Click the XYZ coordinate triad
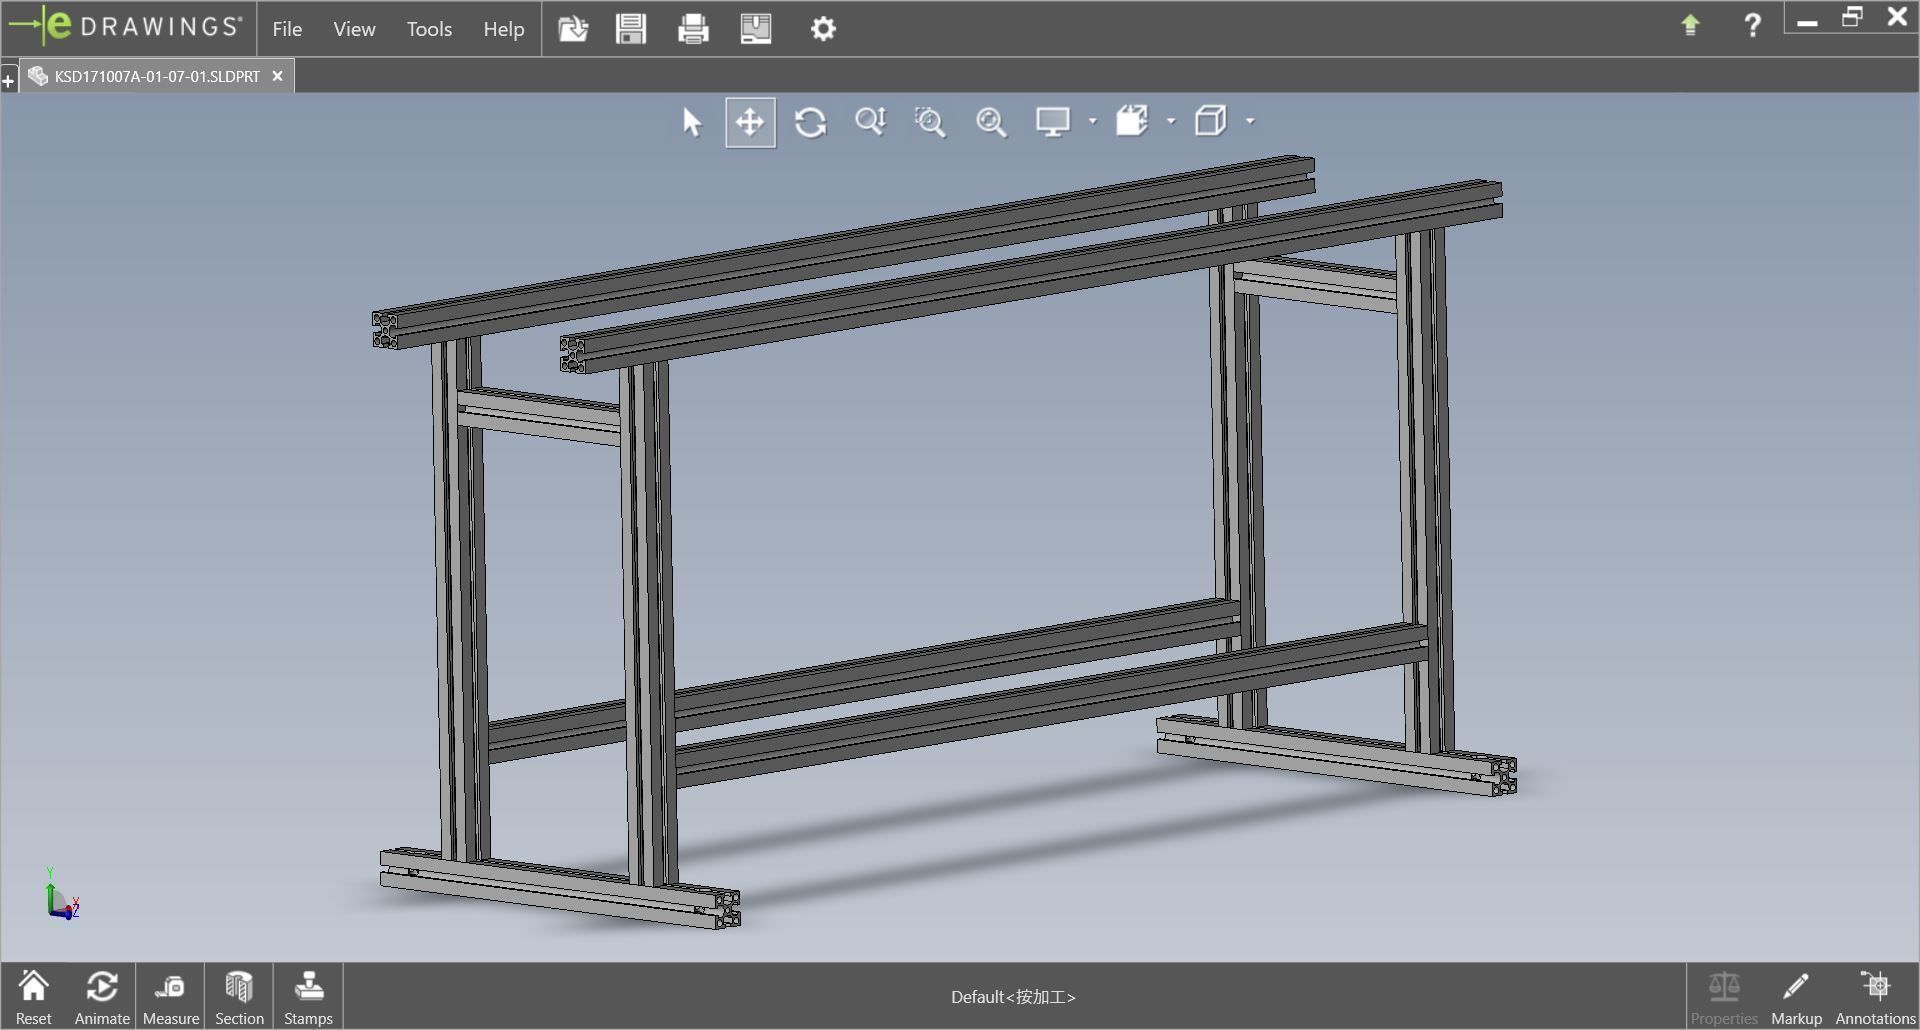The image size is (1920, 1030). (x=61, y=894)
